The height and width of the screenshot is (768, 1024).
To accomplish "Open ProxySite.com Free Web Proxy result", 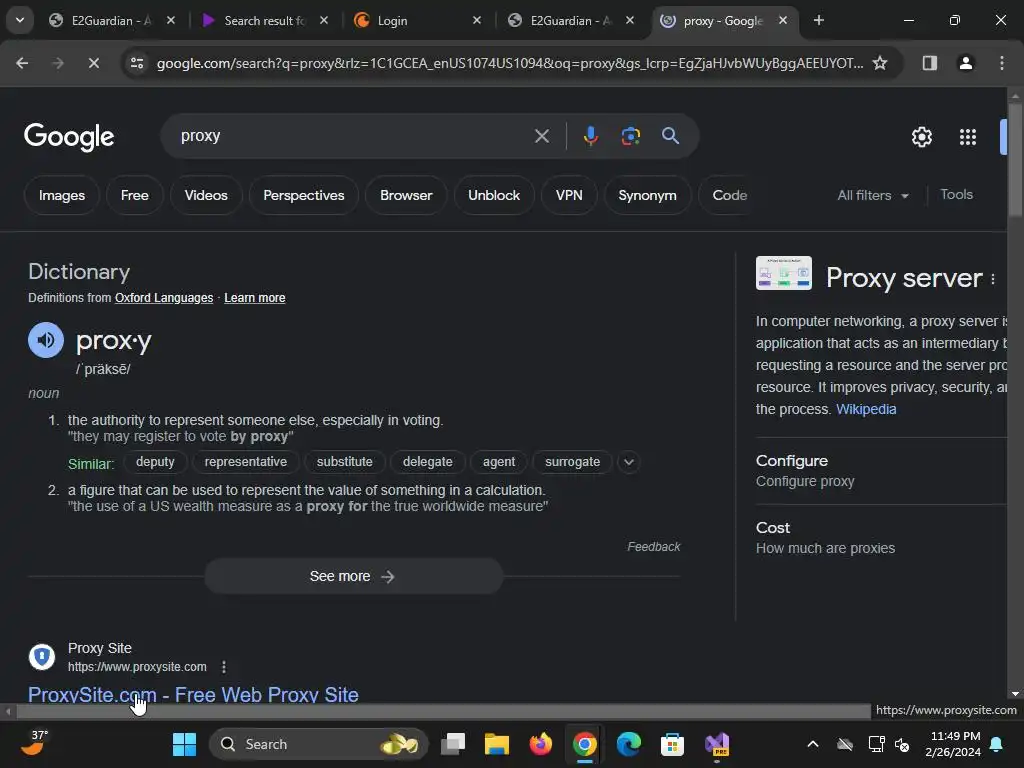I will [x=193, y=694].
